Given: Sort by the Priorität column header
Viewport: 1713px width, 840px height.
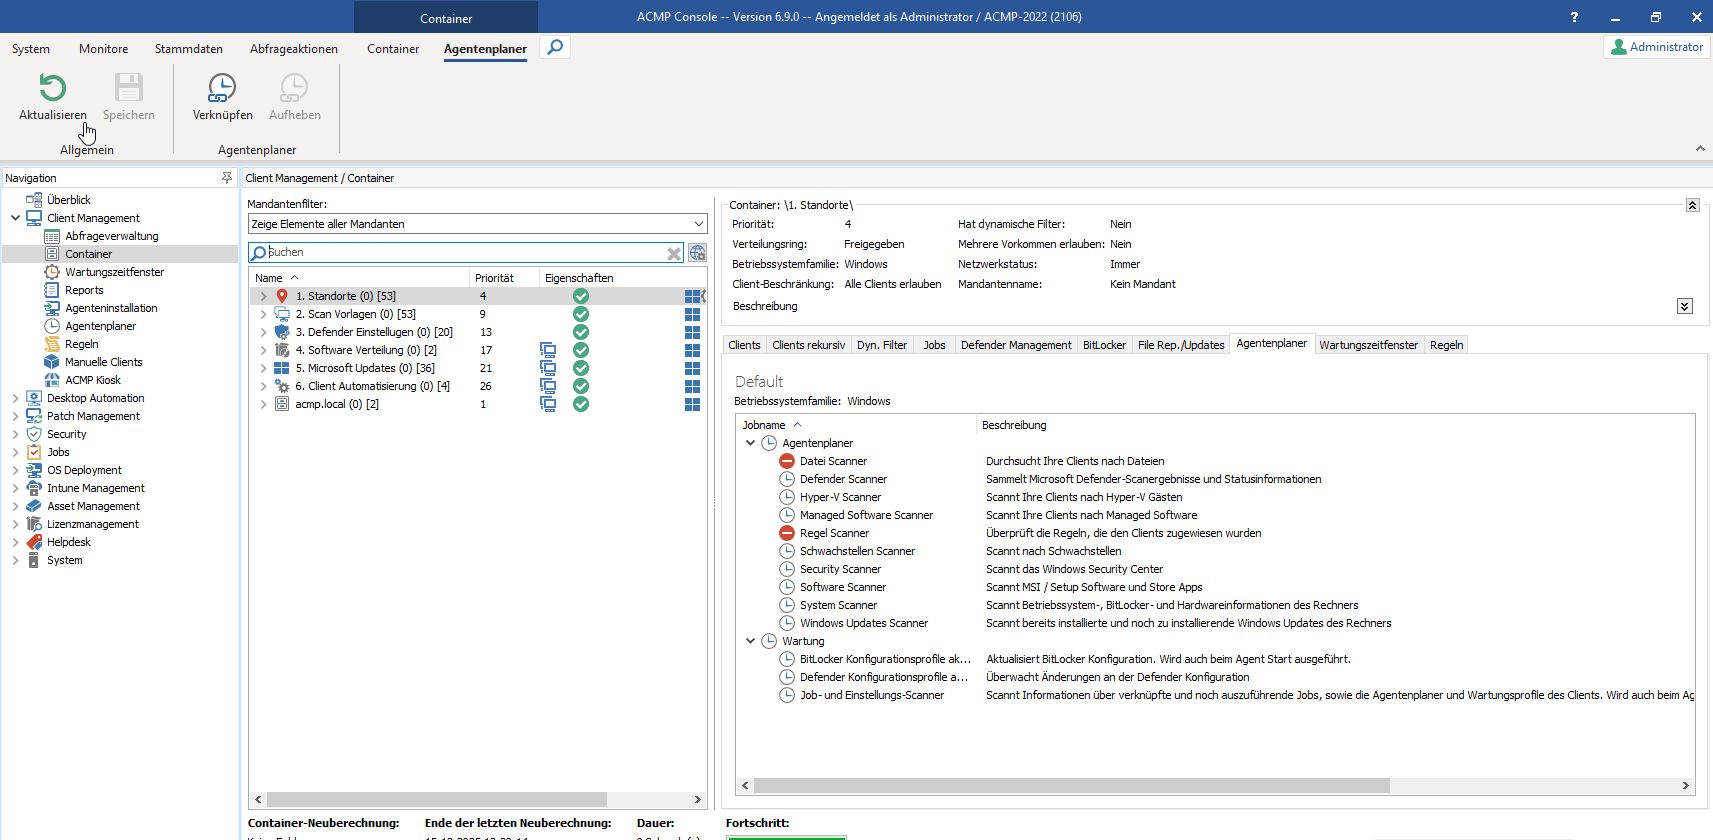Looking at the screenshot, I should click(x=494, y=278).
